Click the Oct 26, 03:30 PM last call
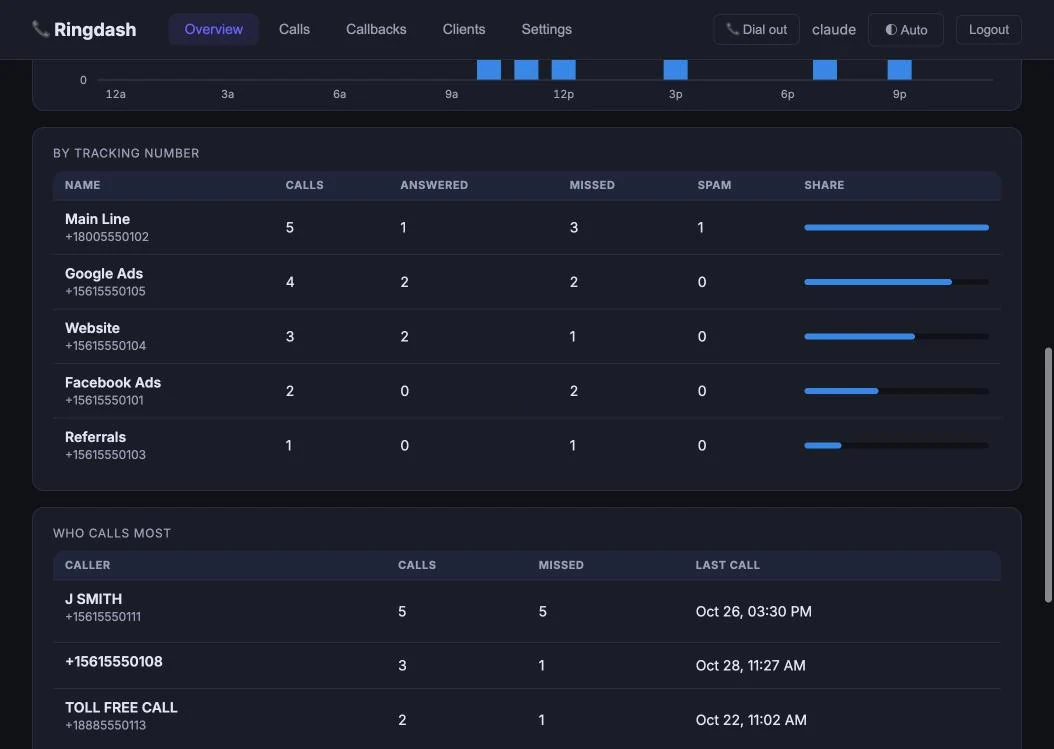1054x749 pixels. click(x=754, y=611)
